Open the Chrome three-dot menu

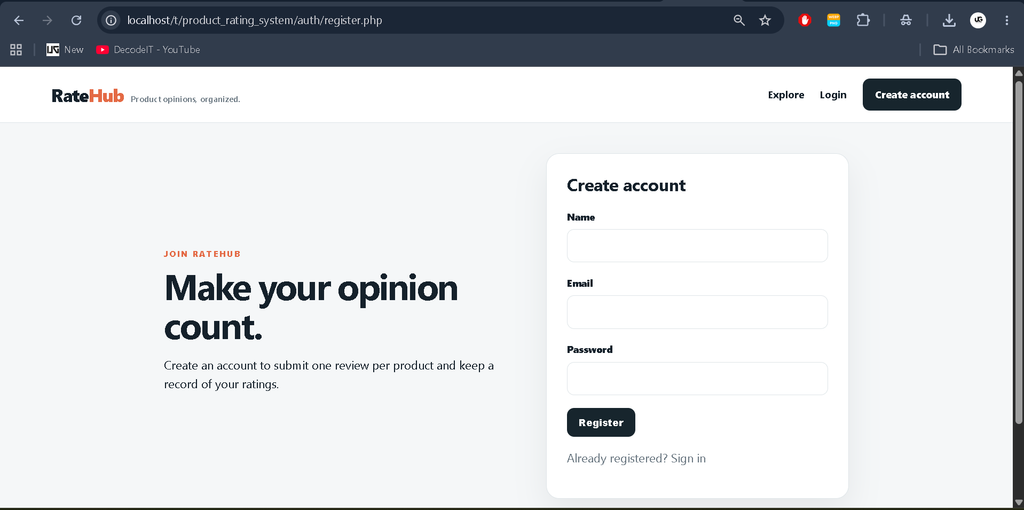click(1006, 20)
